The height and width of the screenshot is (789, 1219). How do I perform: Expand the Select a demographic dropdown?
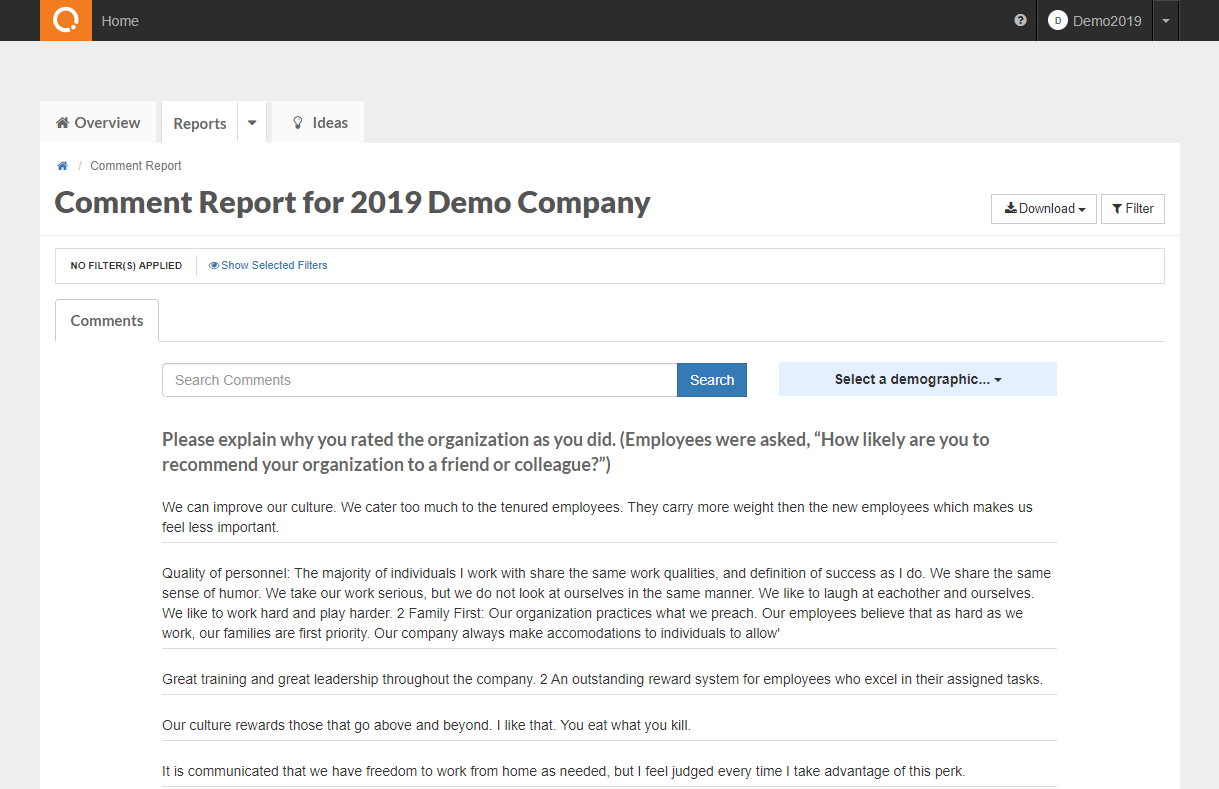pyautogui.click(x=917, y=380)
